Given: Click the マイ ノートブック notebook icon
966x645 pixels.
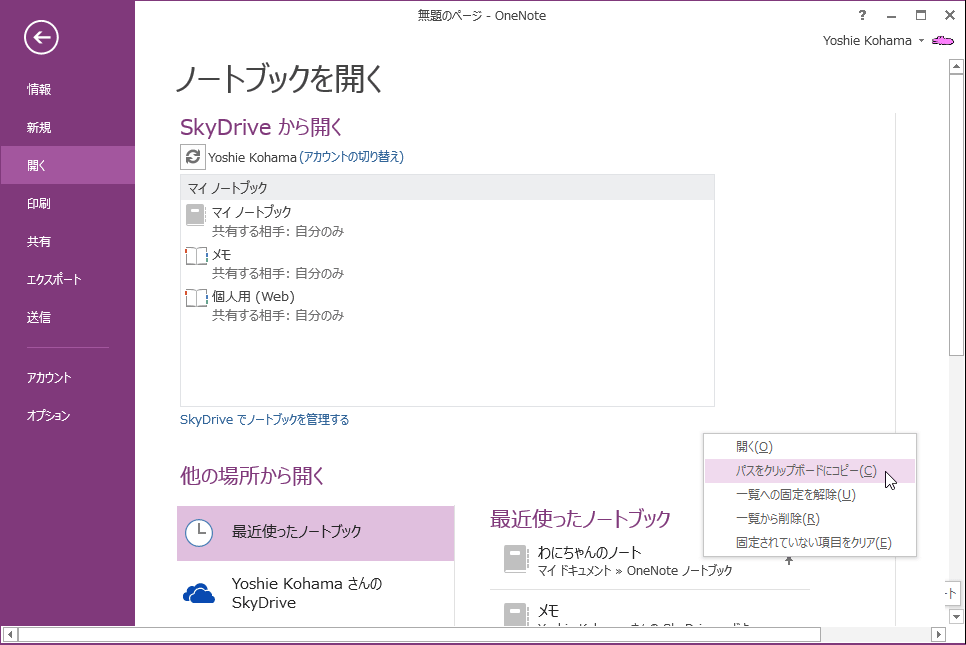Looking at the screenshot, I should tap(195, 215).
